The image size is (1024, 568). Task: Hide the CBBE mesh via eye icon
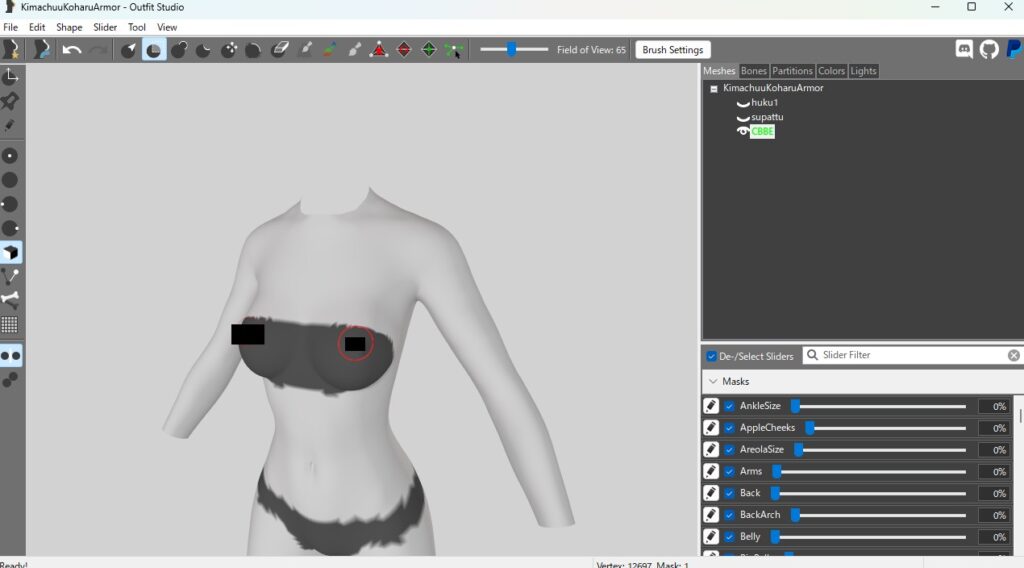coord(743,131)
